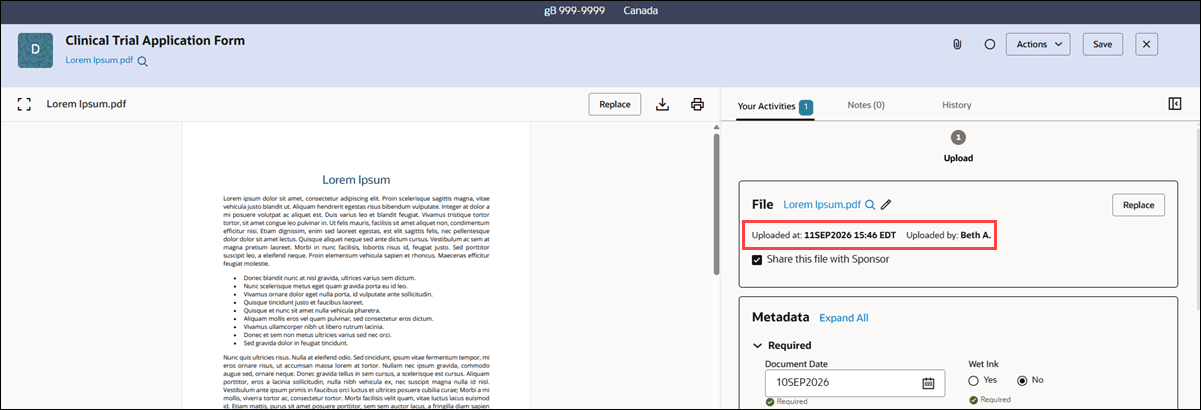The height and width of the screenshot is (410, 1201).
Task: Open Lorem Ipsum.pdf link in File section
Action: 822,204
